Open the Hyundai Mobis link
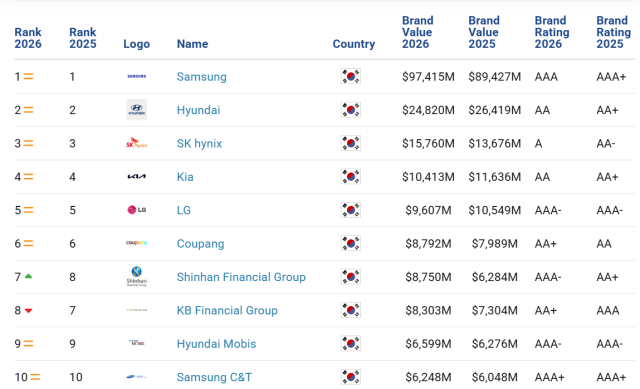This screenshot has width=640, height=389. 216,344
